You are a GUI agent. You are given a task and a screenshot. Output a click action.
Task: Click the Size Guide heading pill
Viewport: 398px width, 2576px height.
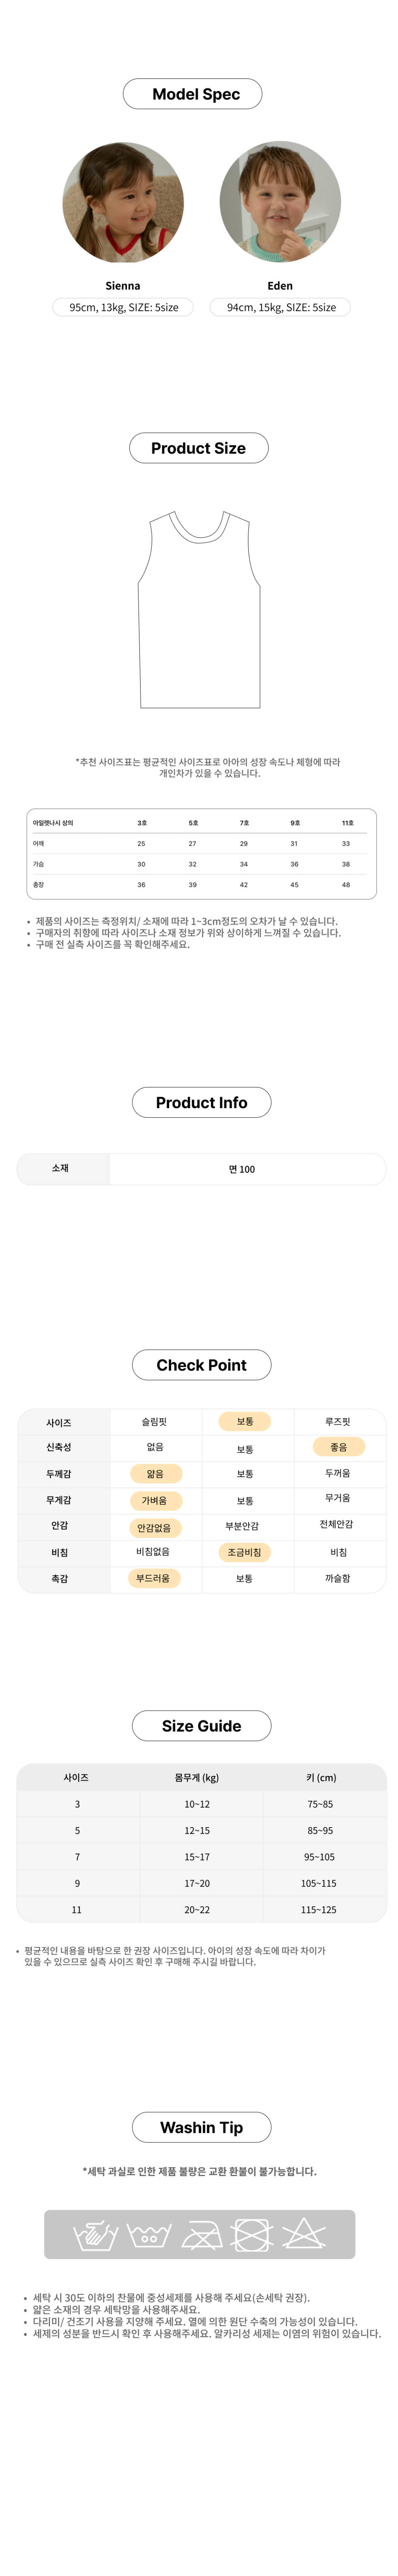tap(201, 1725)
